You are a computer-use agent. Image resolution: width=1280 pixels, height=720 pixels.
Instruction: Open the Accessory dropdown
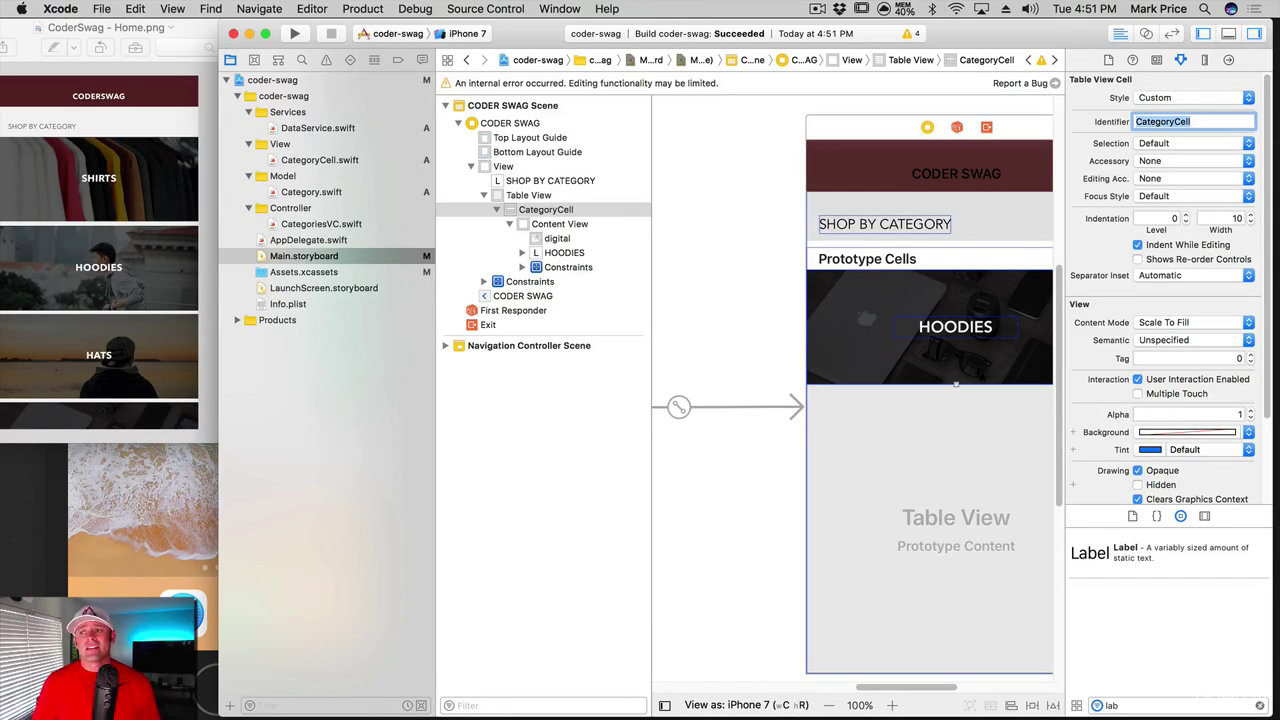[x=1195, y=161]
